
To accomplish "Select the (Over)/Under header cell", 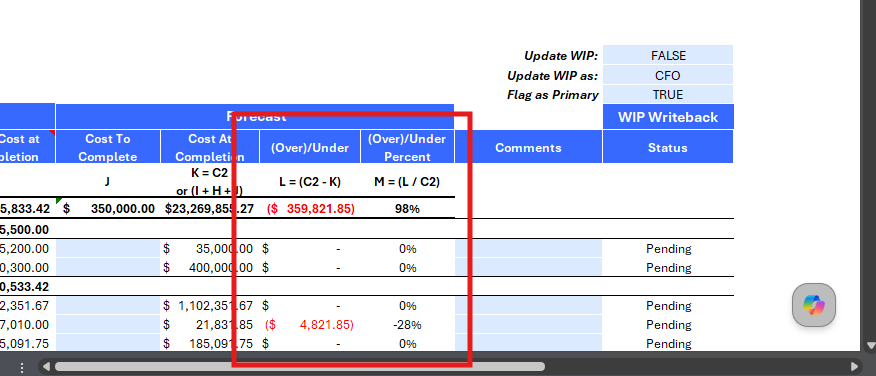I will 310,147.
